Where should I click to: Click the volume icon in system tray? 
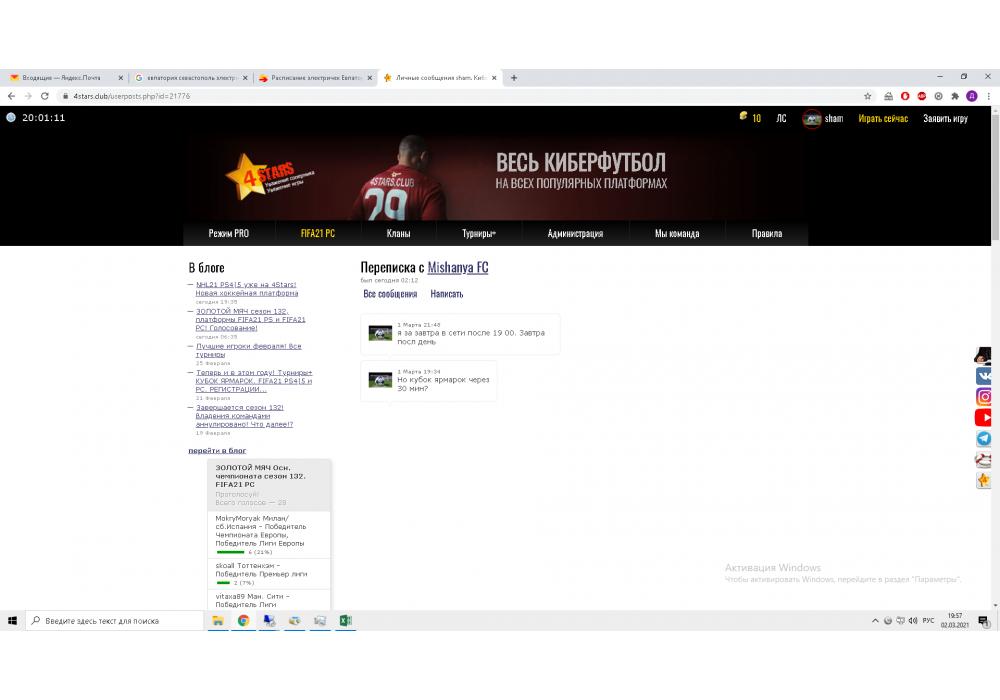pyautogui.click(x=913, y=620)
